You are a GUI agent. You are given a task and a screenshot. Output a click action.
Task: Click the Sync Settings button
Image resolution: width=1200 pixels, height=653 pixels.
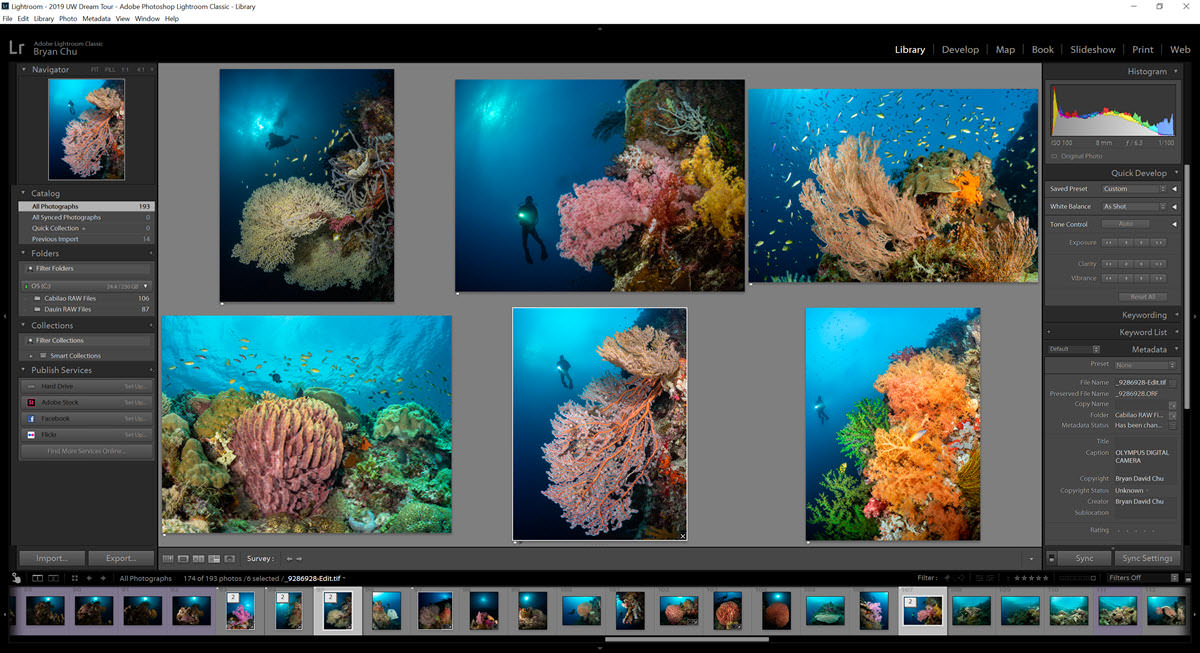click(x=1146, y=559)
